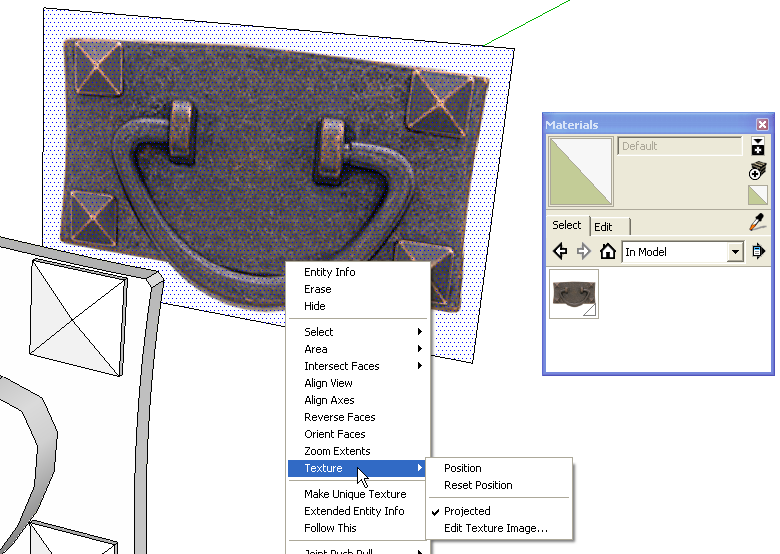Choose Reverse Faces
Screen dimensions: 780x554
tap(358, 417)
